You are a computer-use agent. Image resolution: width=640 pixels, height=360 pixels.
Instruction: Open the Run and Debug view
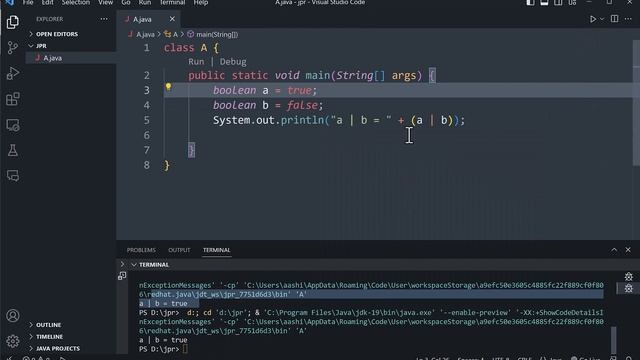click(13, 73)
